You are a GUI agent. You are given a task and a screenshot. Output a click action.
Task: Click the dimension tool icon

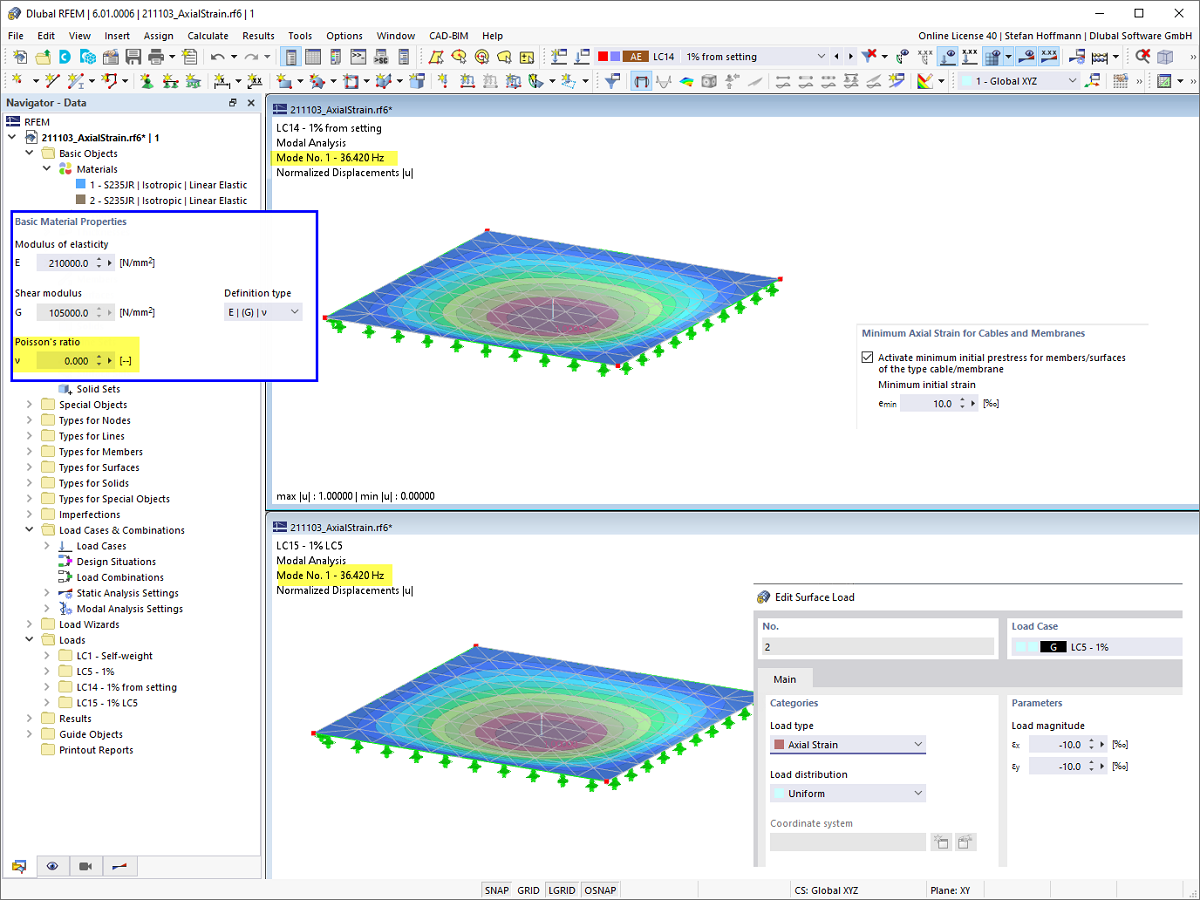pyautogui.click(x=220, y=81)
